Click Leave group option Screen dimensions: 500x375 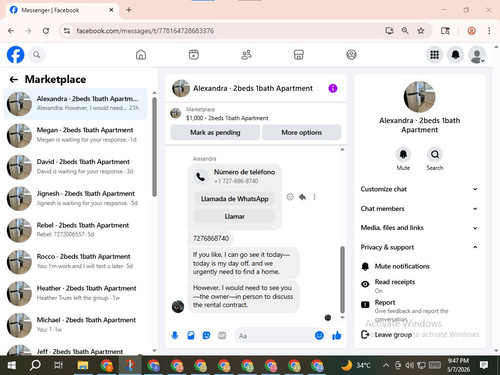[x=393, y=334]
